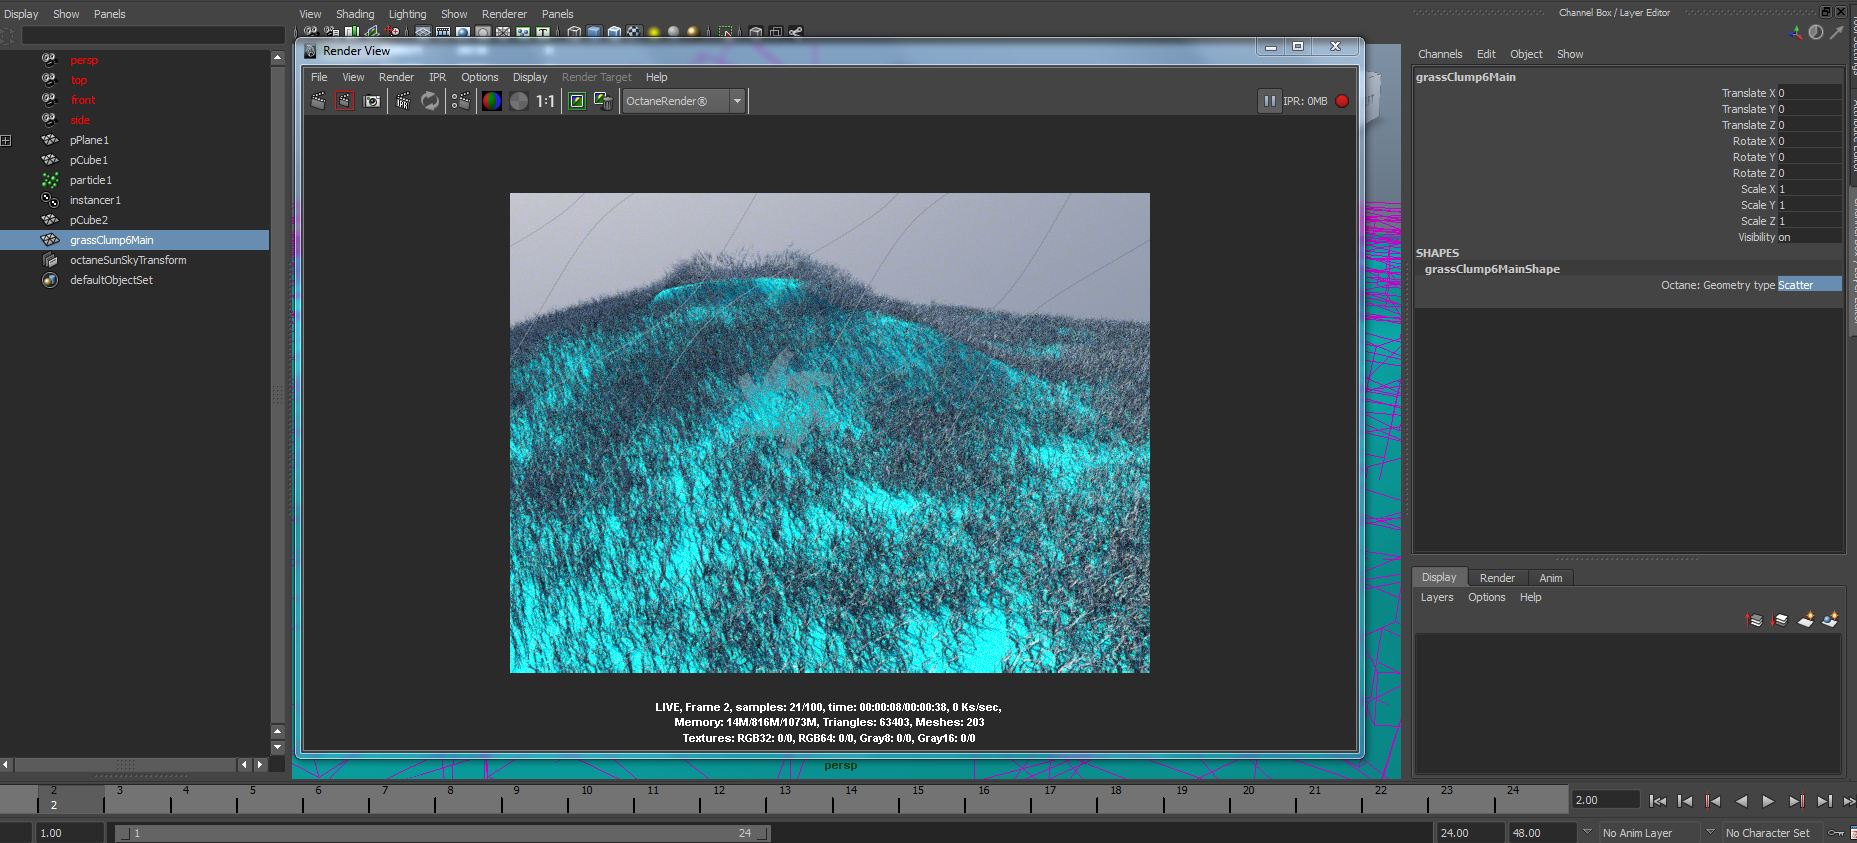Step back one frame
Image resolution: width=1857 pixels, height=843 pixels.
(x=1685, y=801)
